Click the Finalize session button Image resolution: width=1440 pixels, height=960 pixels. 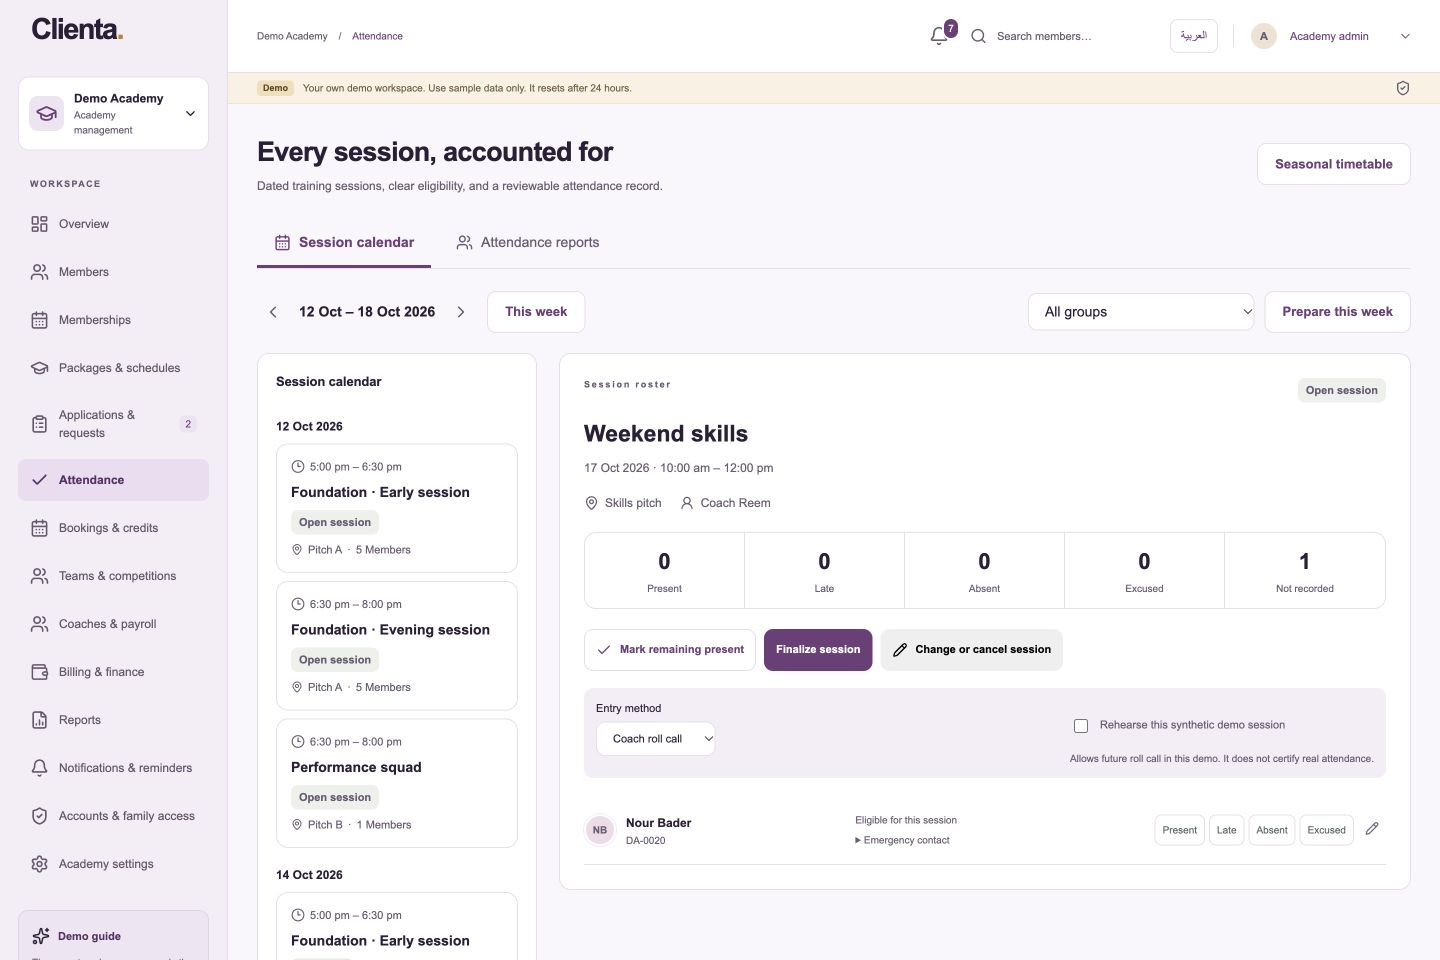818,650
